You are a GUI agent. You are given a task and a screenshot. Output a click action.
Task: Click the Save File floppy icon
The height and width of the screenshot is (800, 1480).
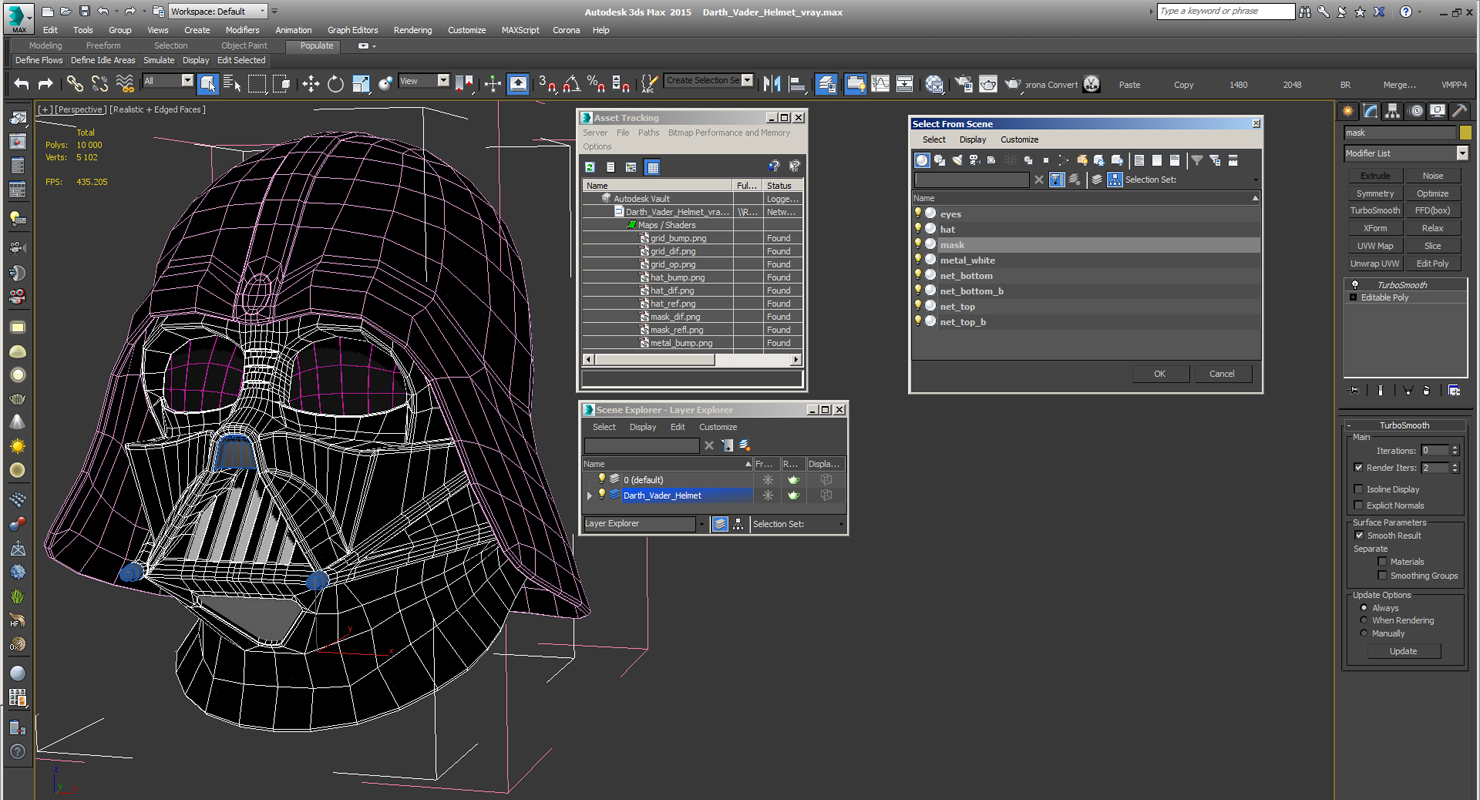pyautogui.click(x=84, y=11)
